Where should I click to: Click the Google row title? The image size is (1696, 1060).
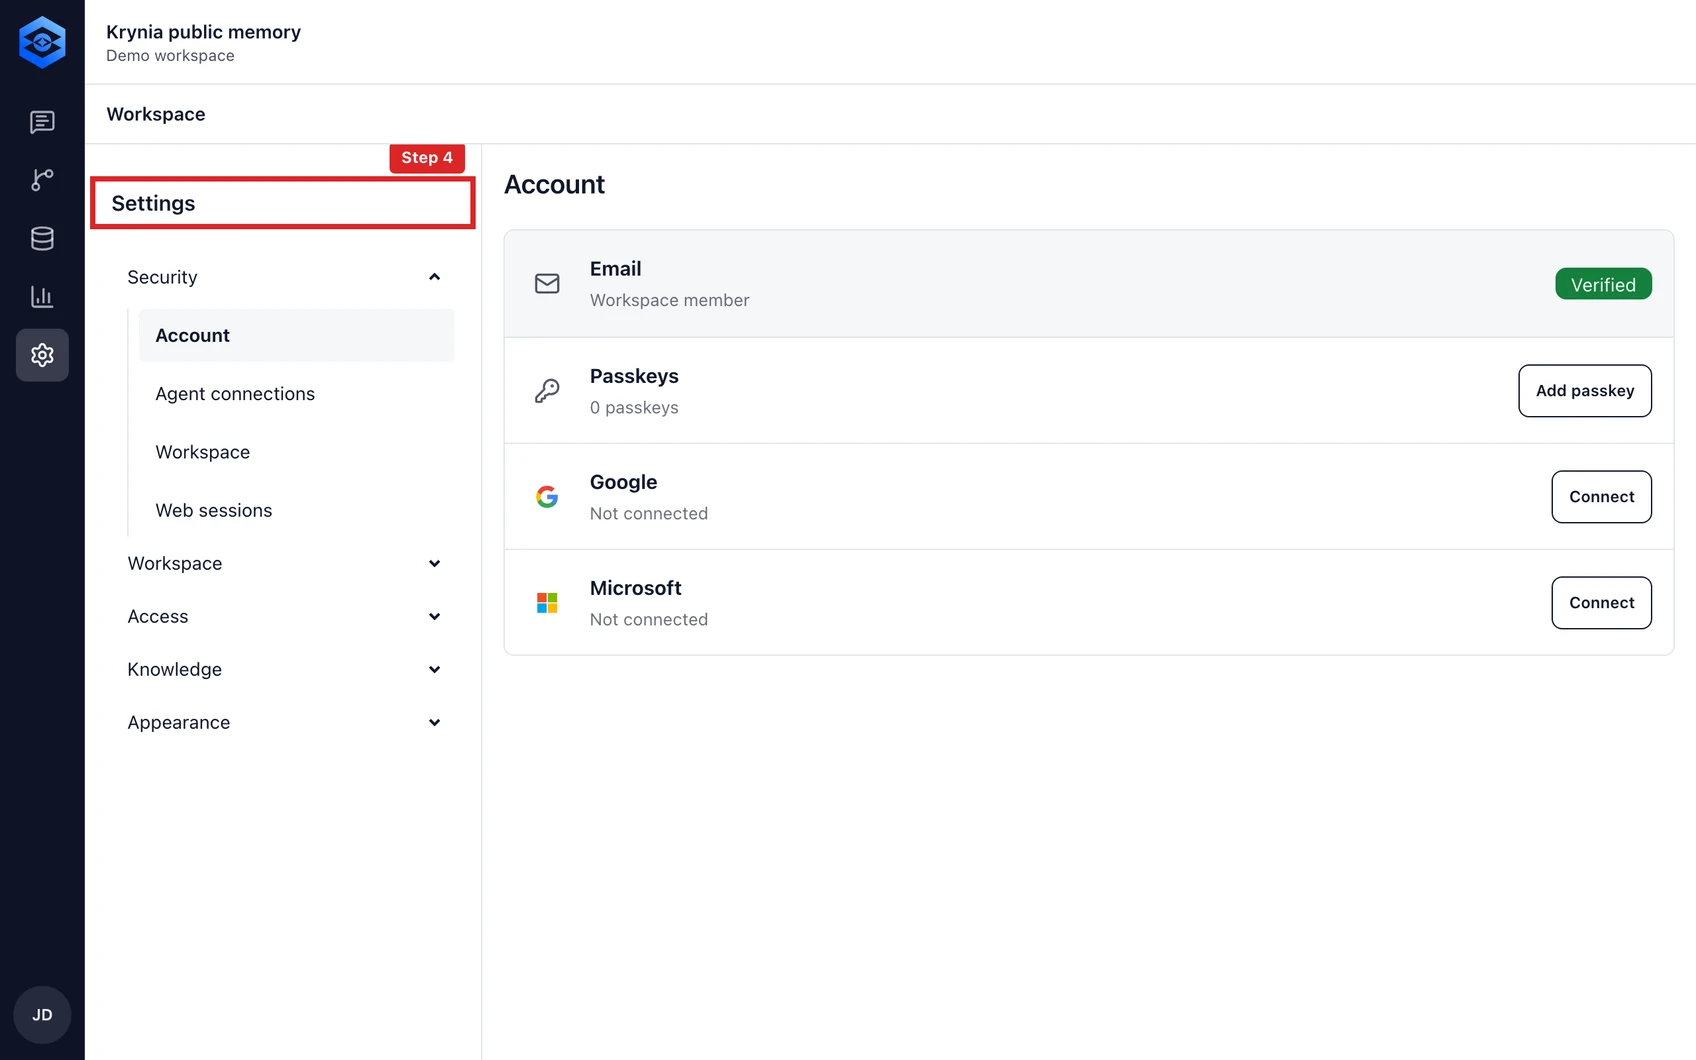(x=623, y=482)
